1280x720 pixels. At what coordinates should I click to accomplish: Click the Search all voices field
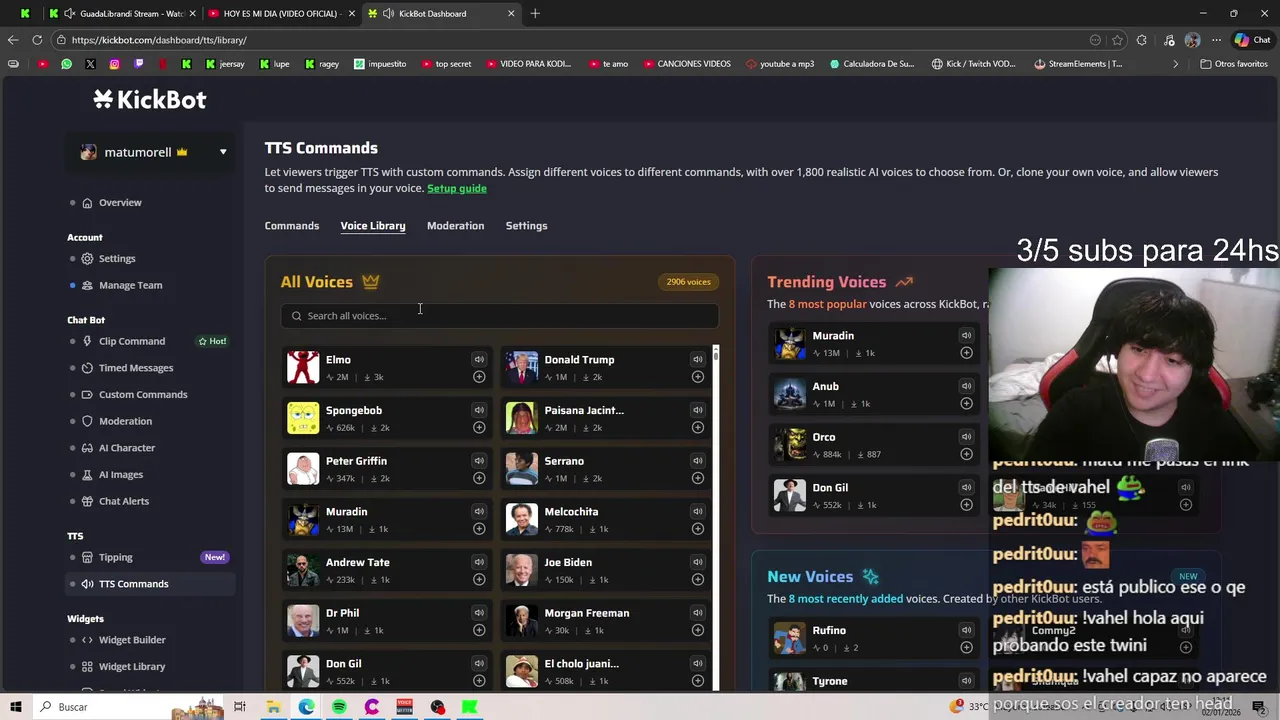coord(499,316)
